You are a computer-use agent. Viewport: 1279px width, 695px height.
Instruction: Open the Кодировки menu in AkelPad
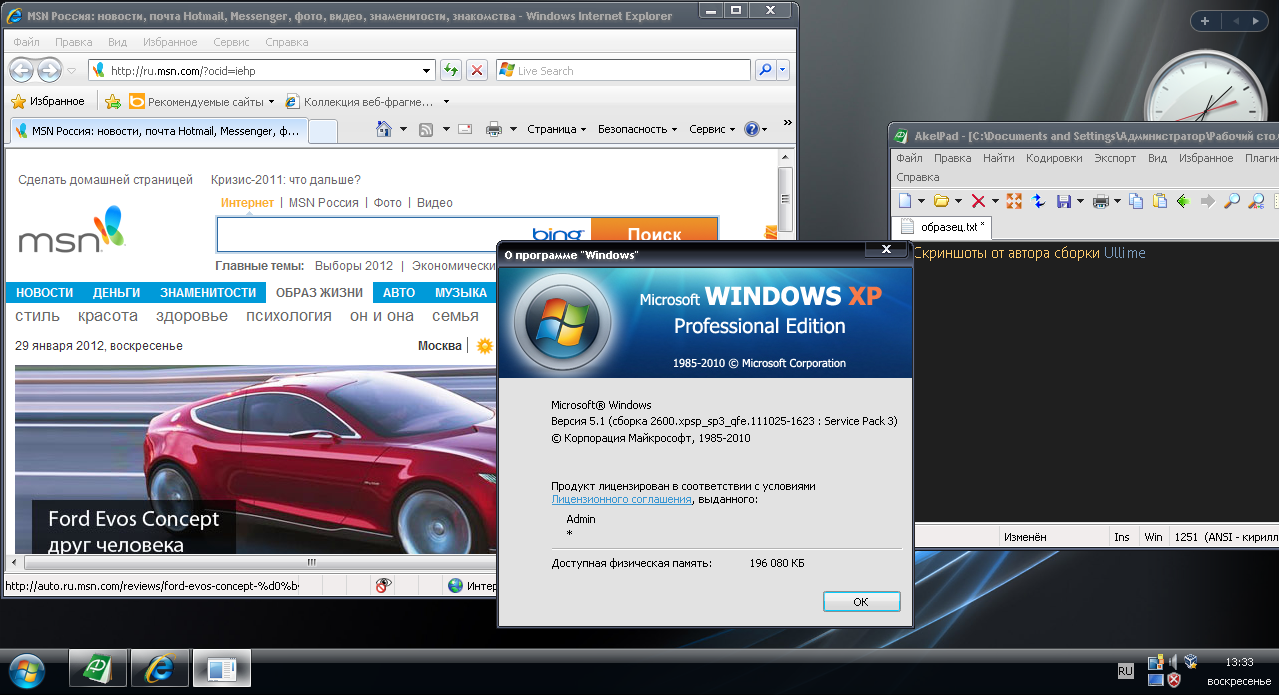1054,158
